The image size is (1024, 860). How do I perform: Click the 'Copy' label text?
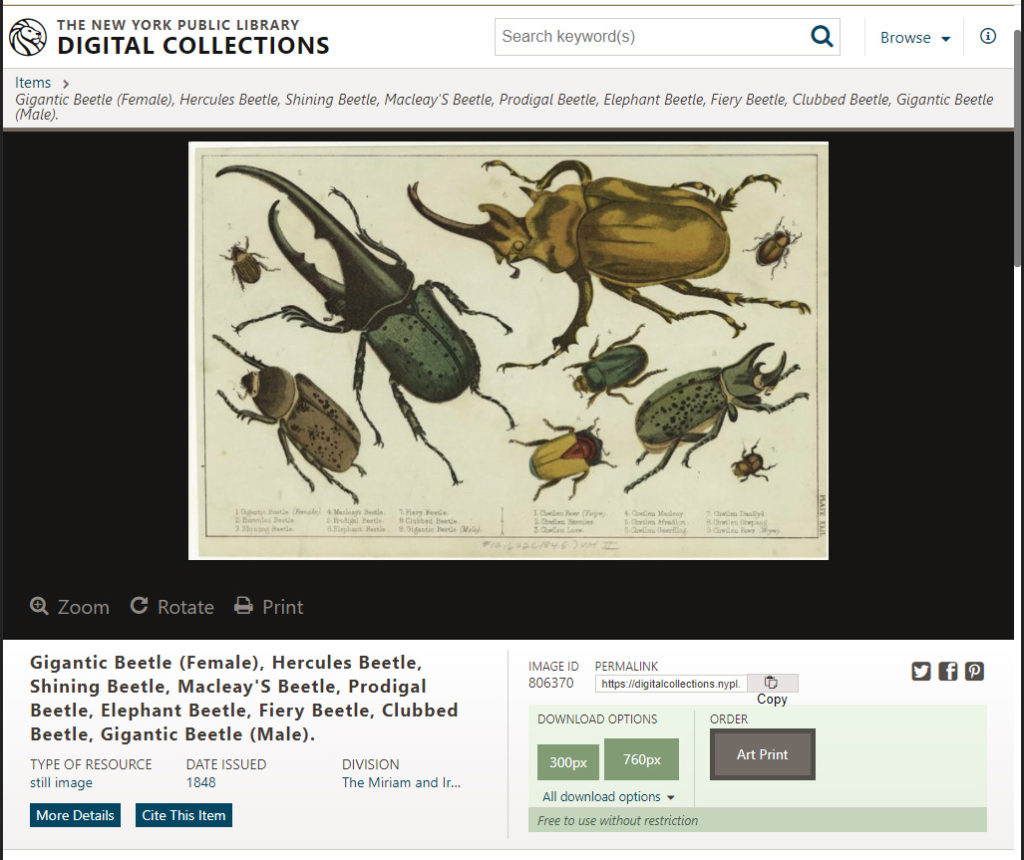[x=772, y=699]
